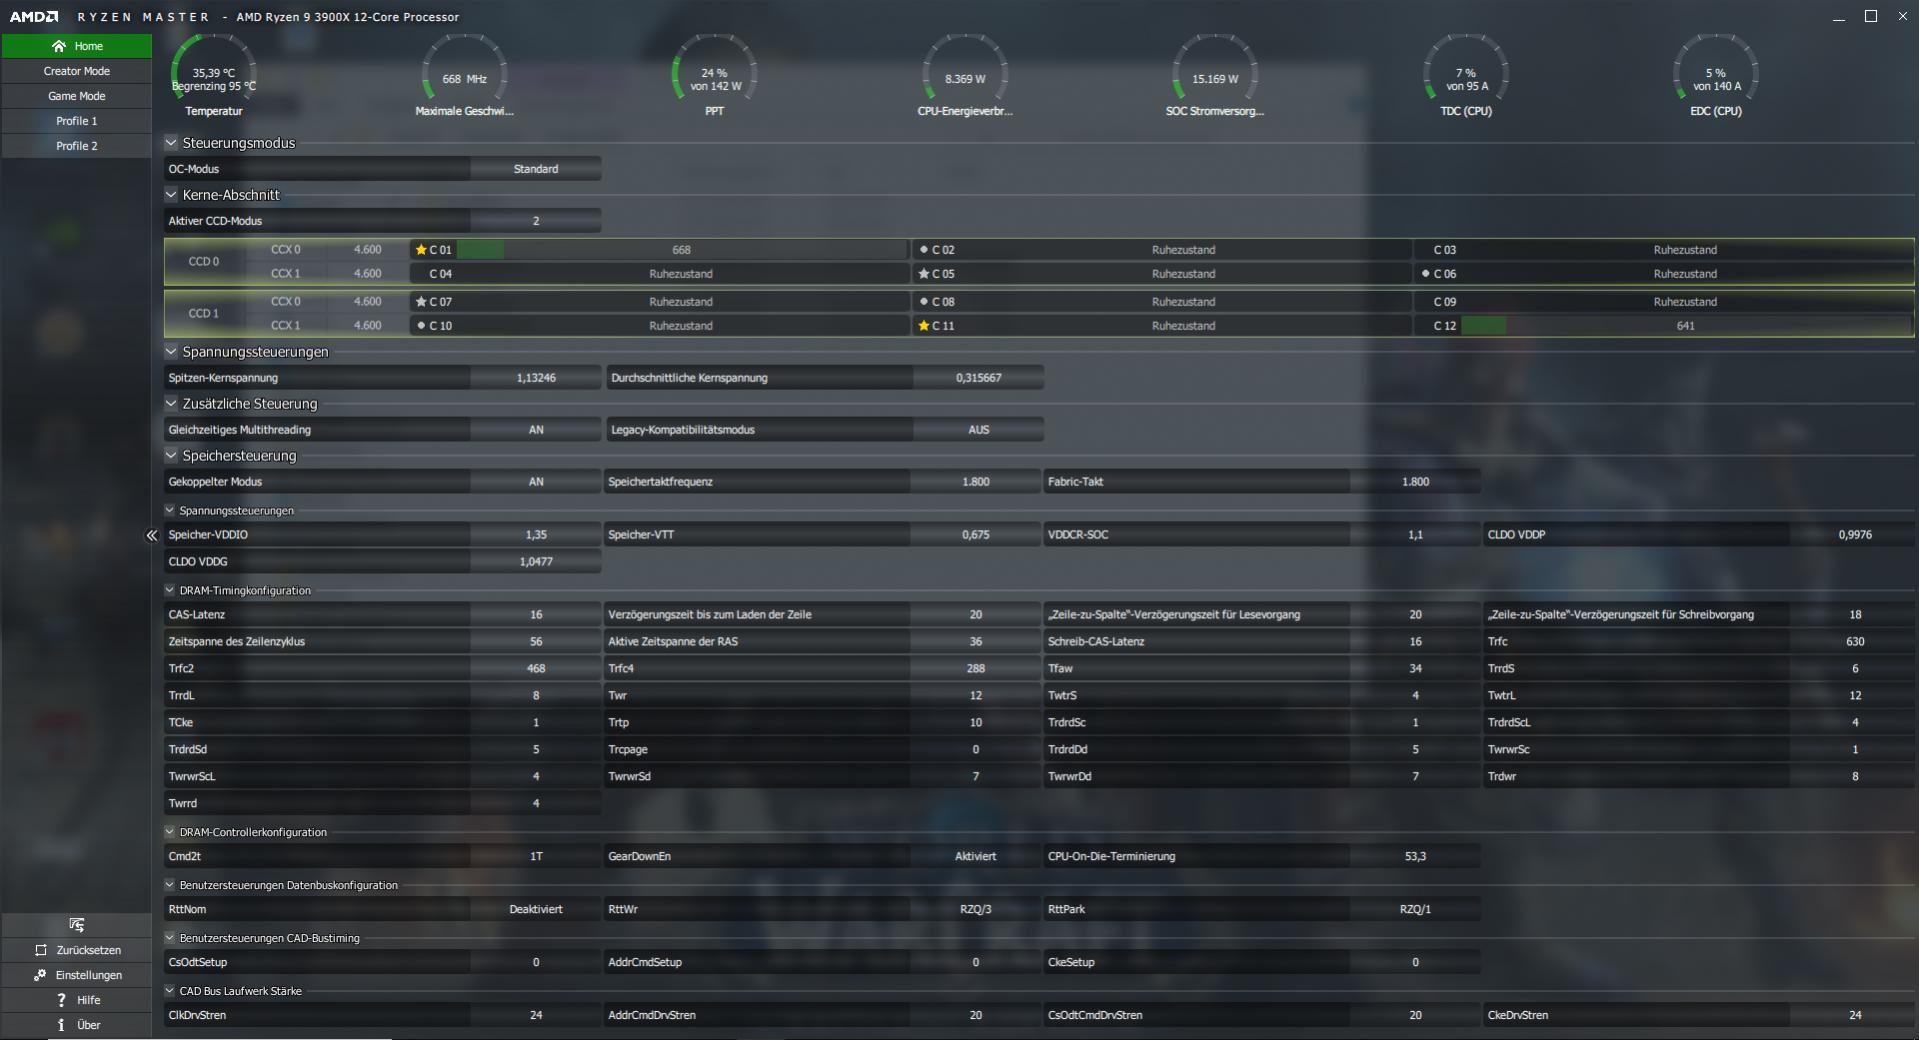Image resolution: width=1919 pixels, height=1040 pixels.
Task: Click core C 12 speed 641 bar
Action: click(x=1686, y=326)
